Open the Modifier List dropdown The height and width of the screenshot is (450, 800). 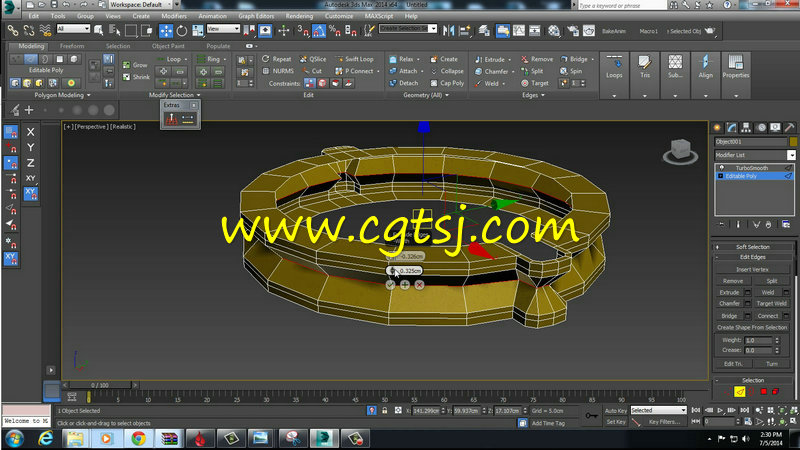755,155
